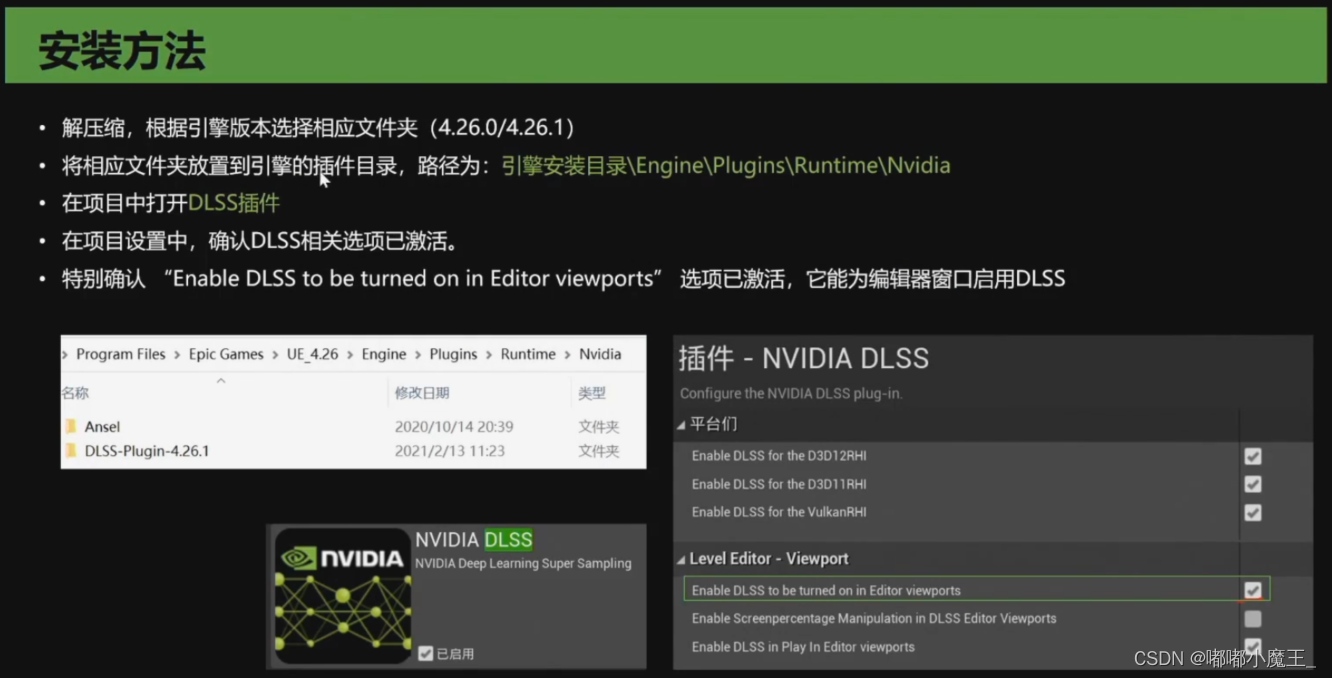Select the NVIDIA DLSS plugin logo thumbnail
The image size is (1332, 678).
pos(343,596)
